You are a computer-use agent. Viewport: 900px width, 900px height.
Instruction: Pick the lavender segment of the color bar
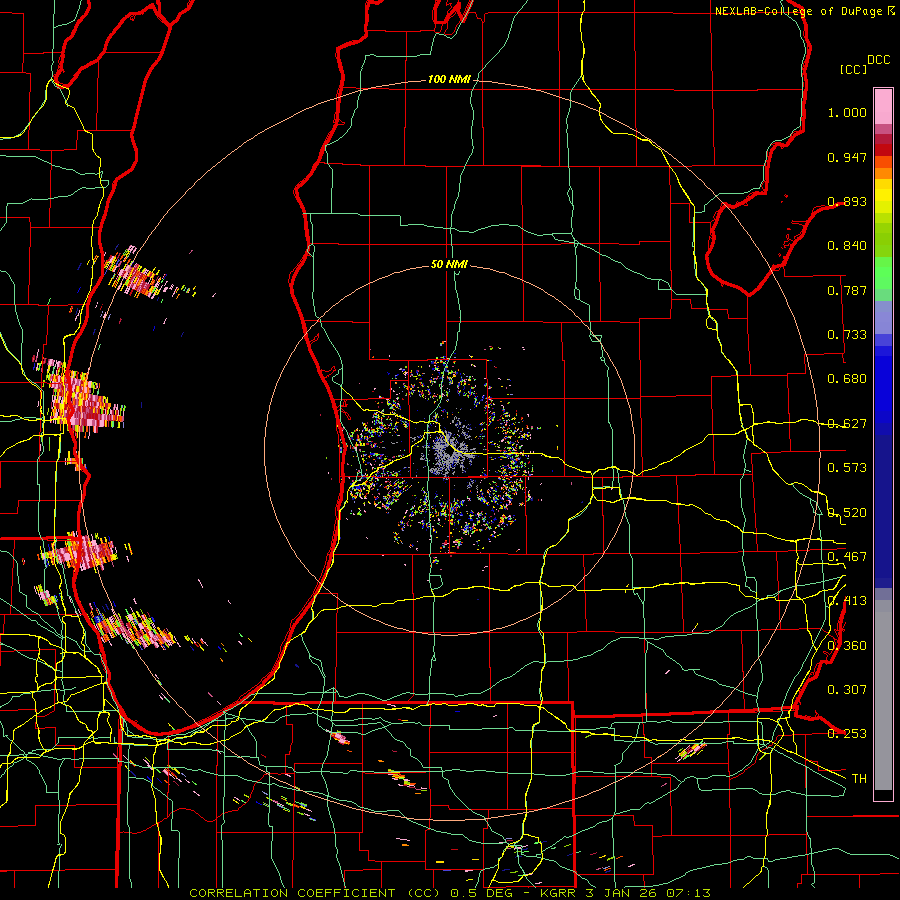883,317
